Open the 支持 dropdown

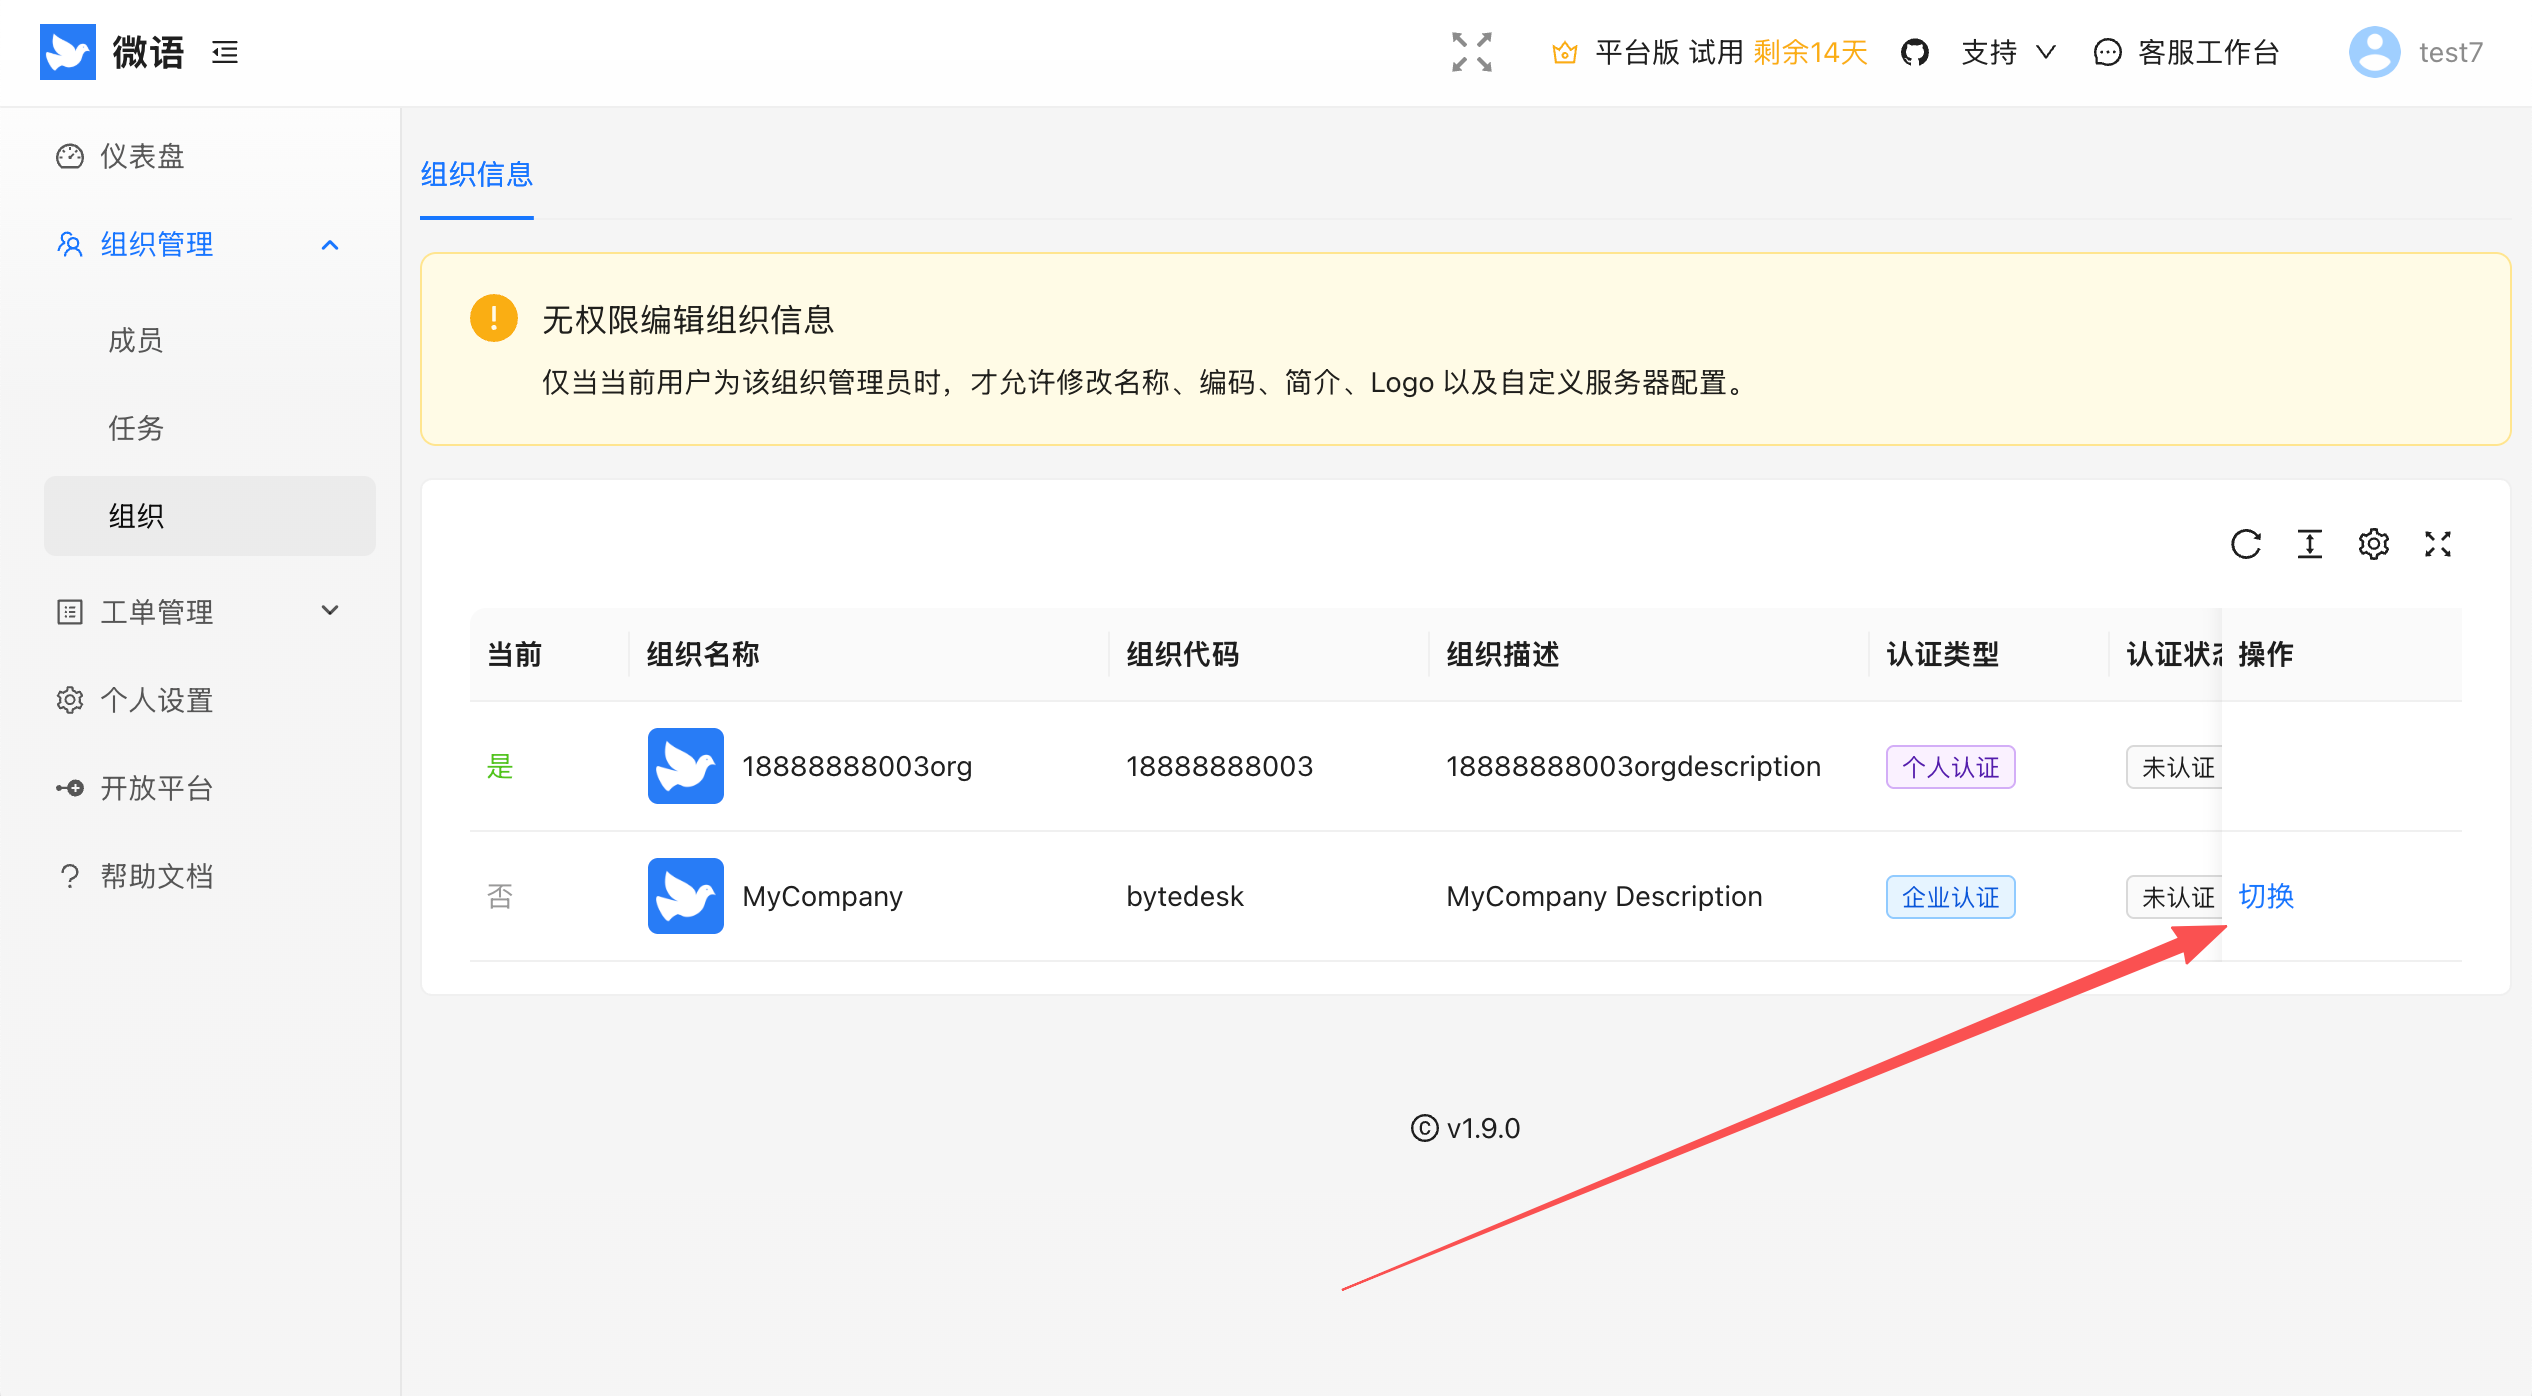click(x=2008, y=52)
